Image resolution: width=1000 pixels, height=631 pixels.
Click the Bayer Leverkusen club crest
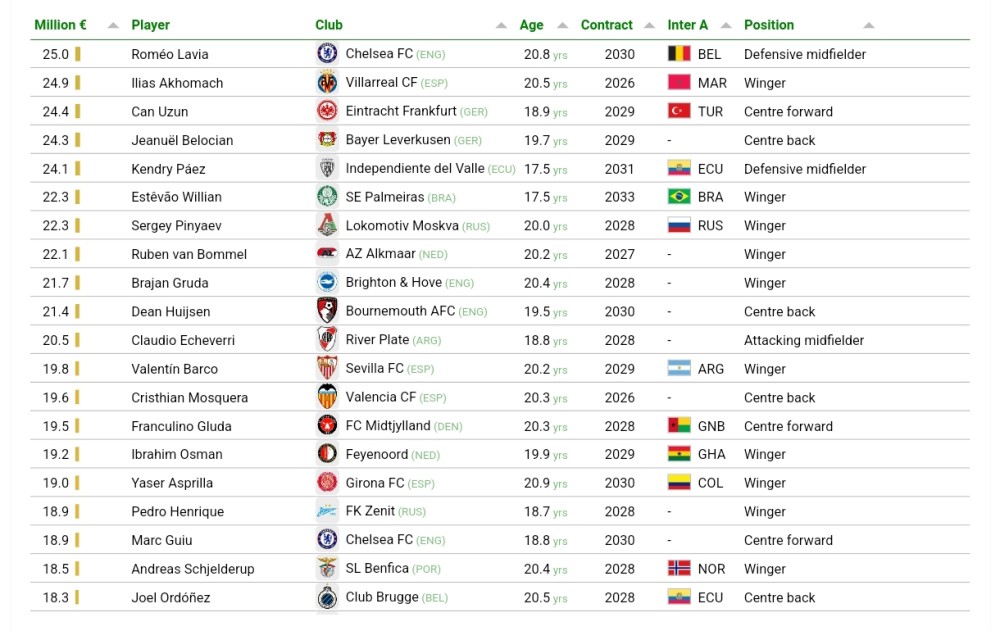[x=327, y=140]
